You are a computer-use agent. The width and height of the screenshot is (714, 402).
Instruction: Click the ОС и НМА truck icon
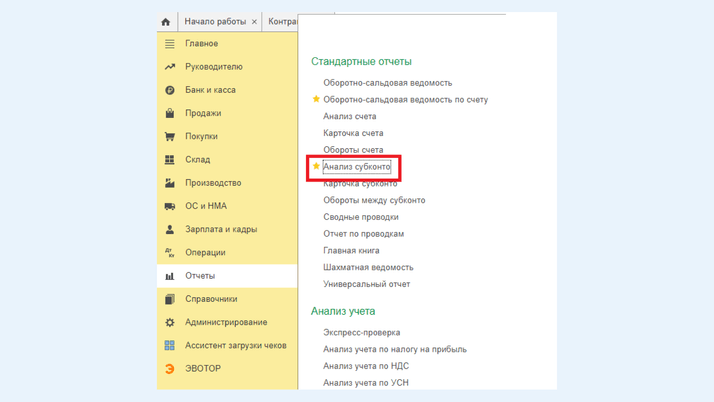pos(169,206)
